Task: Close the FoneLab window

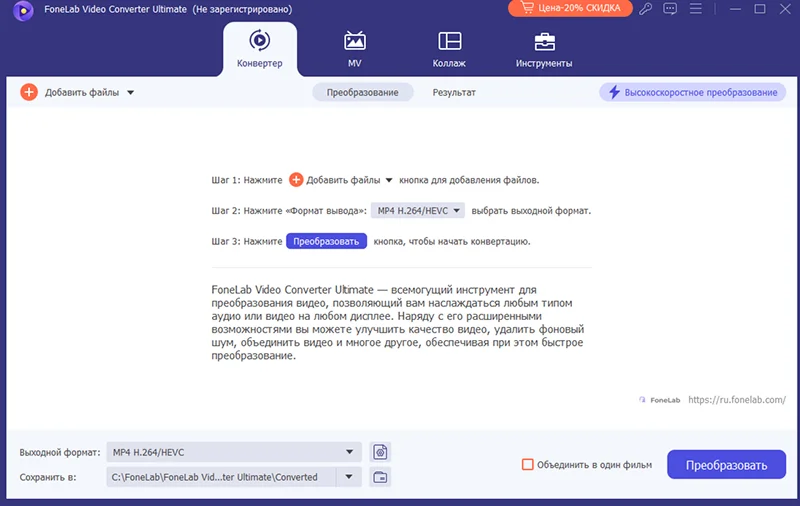Action: 785,9
